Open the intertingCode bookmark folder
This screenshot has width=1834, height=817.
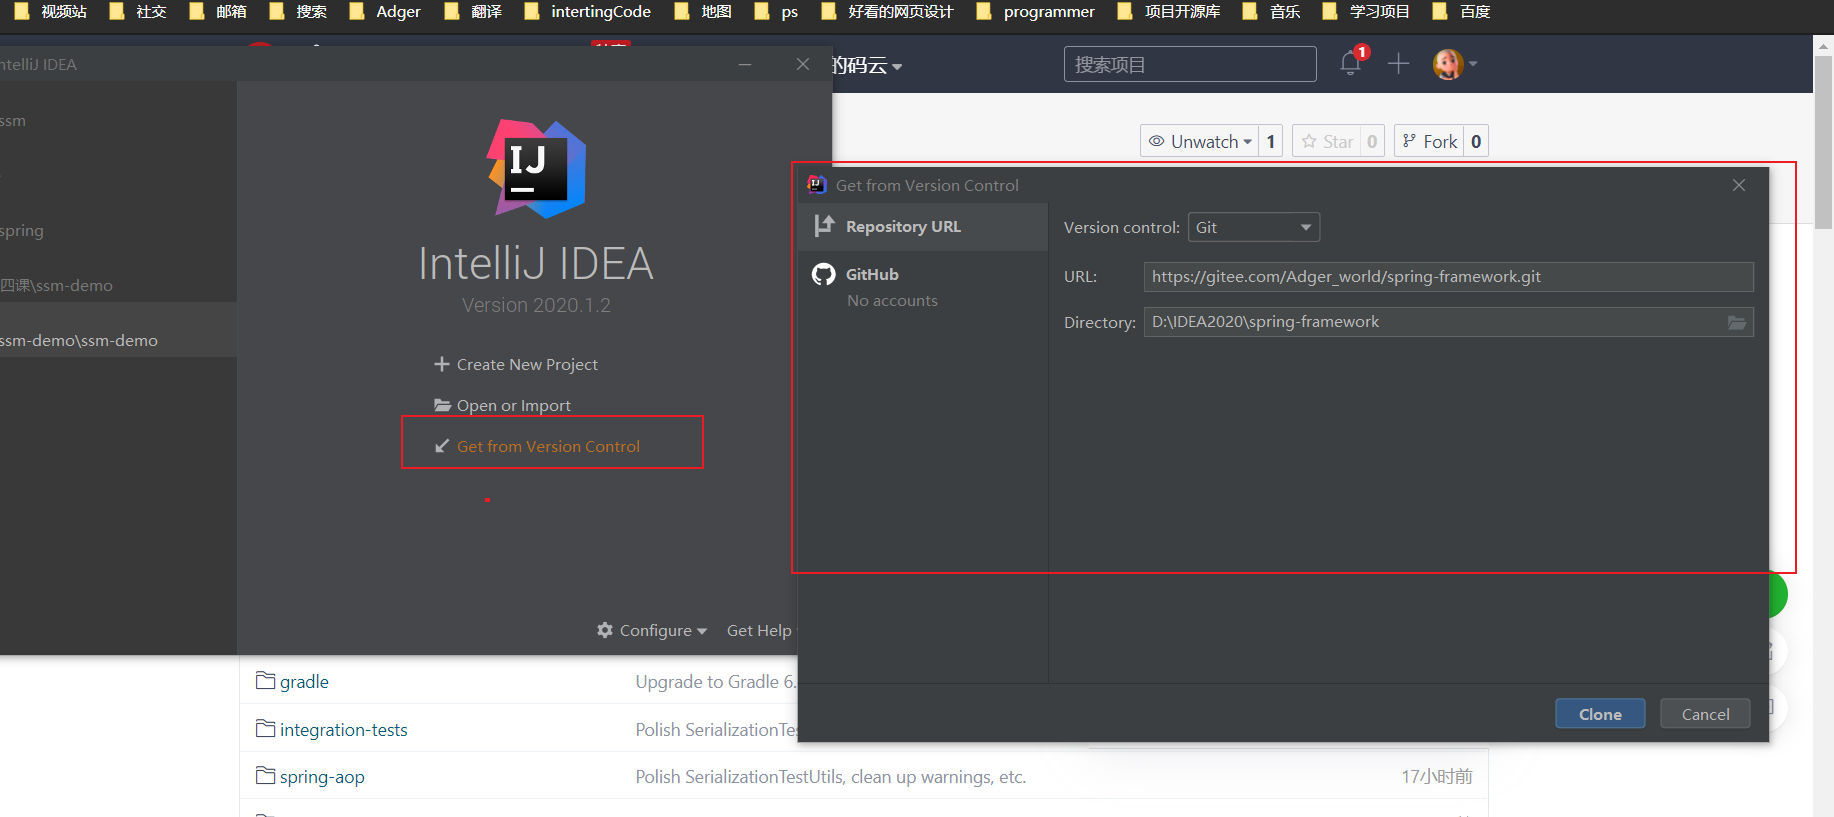[587, 12]
